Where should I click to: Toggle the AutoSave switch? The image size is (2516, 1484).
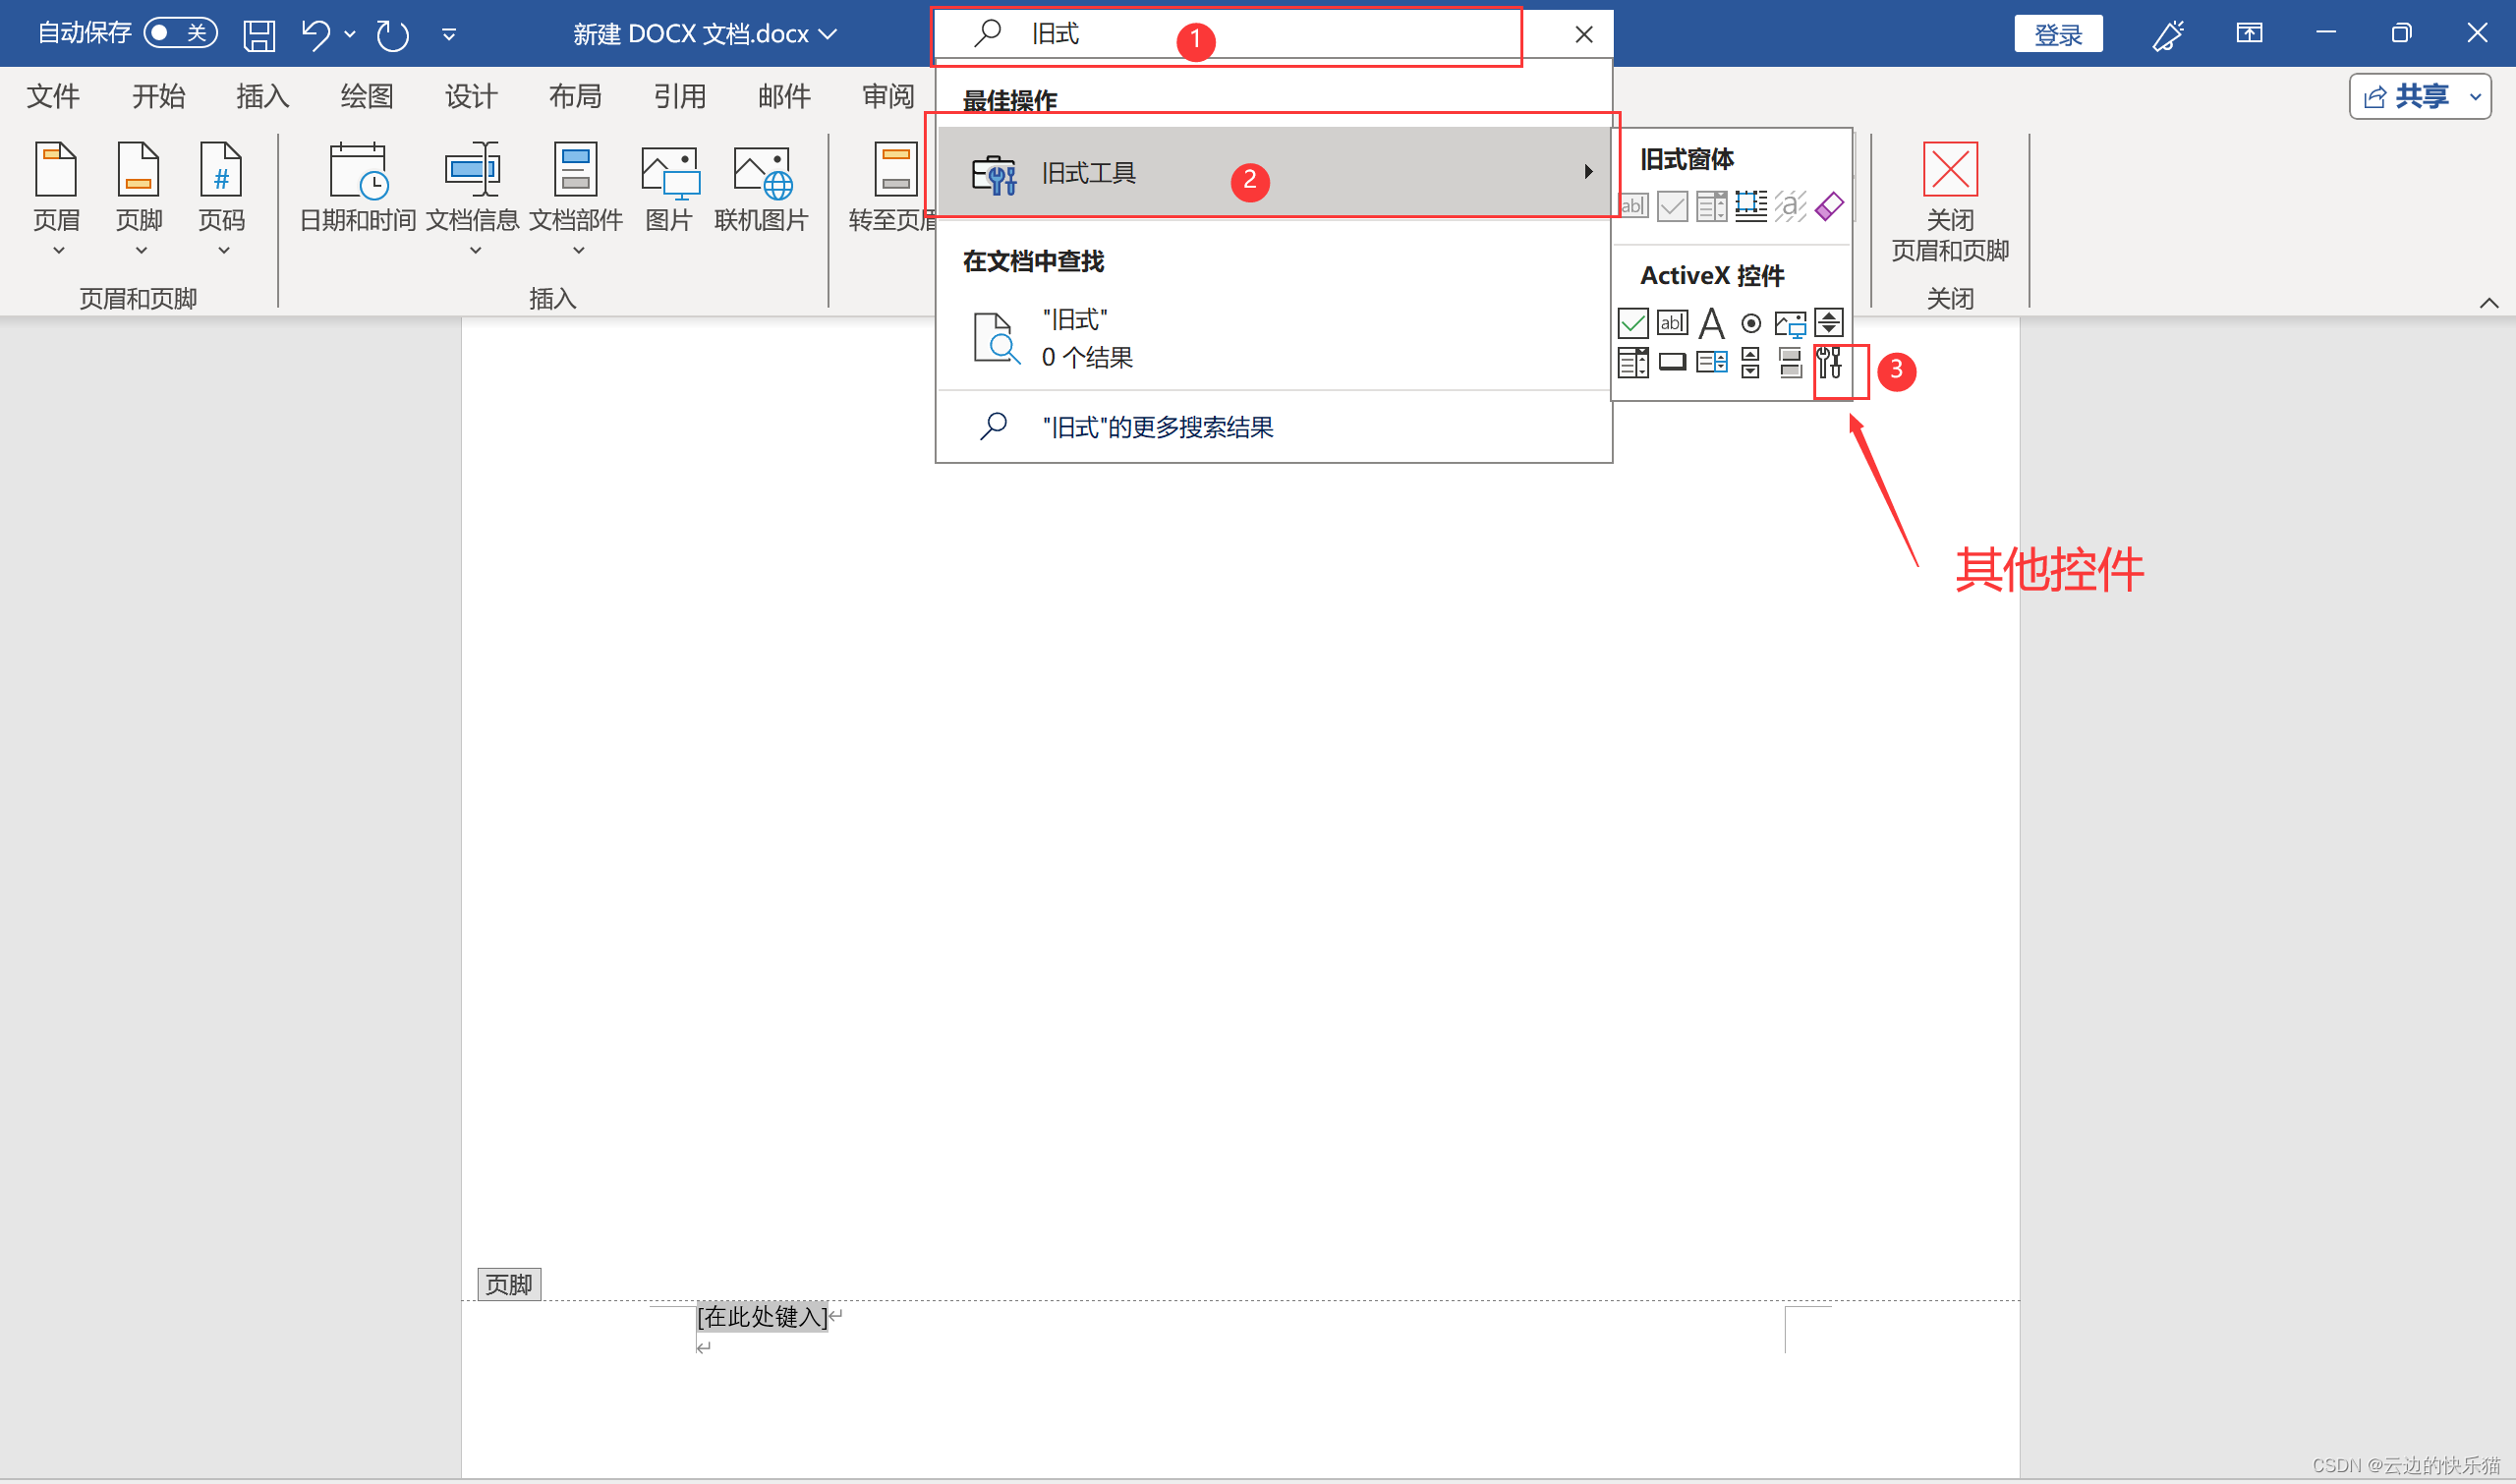(x=180, y=33)
